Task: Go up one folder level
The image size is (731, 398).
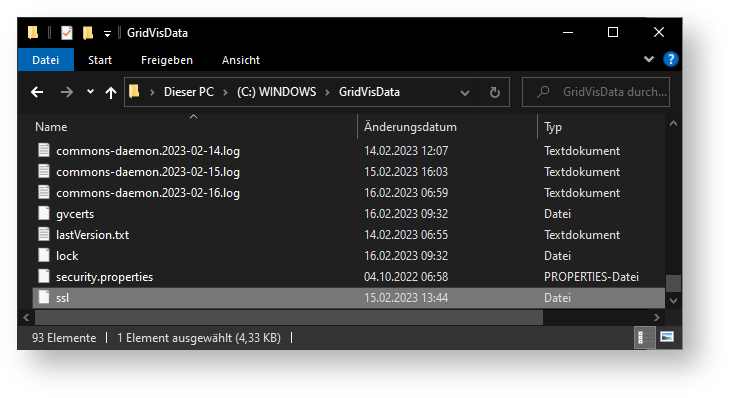Action: click(x=110, y=92)
